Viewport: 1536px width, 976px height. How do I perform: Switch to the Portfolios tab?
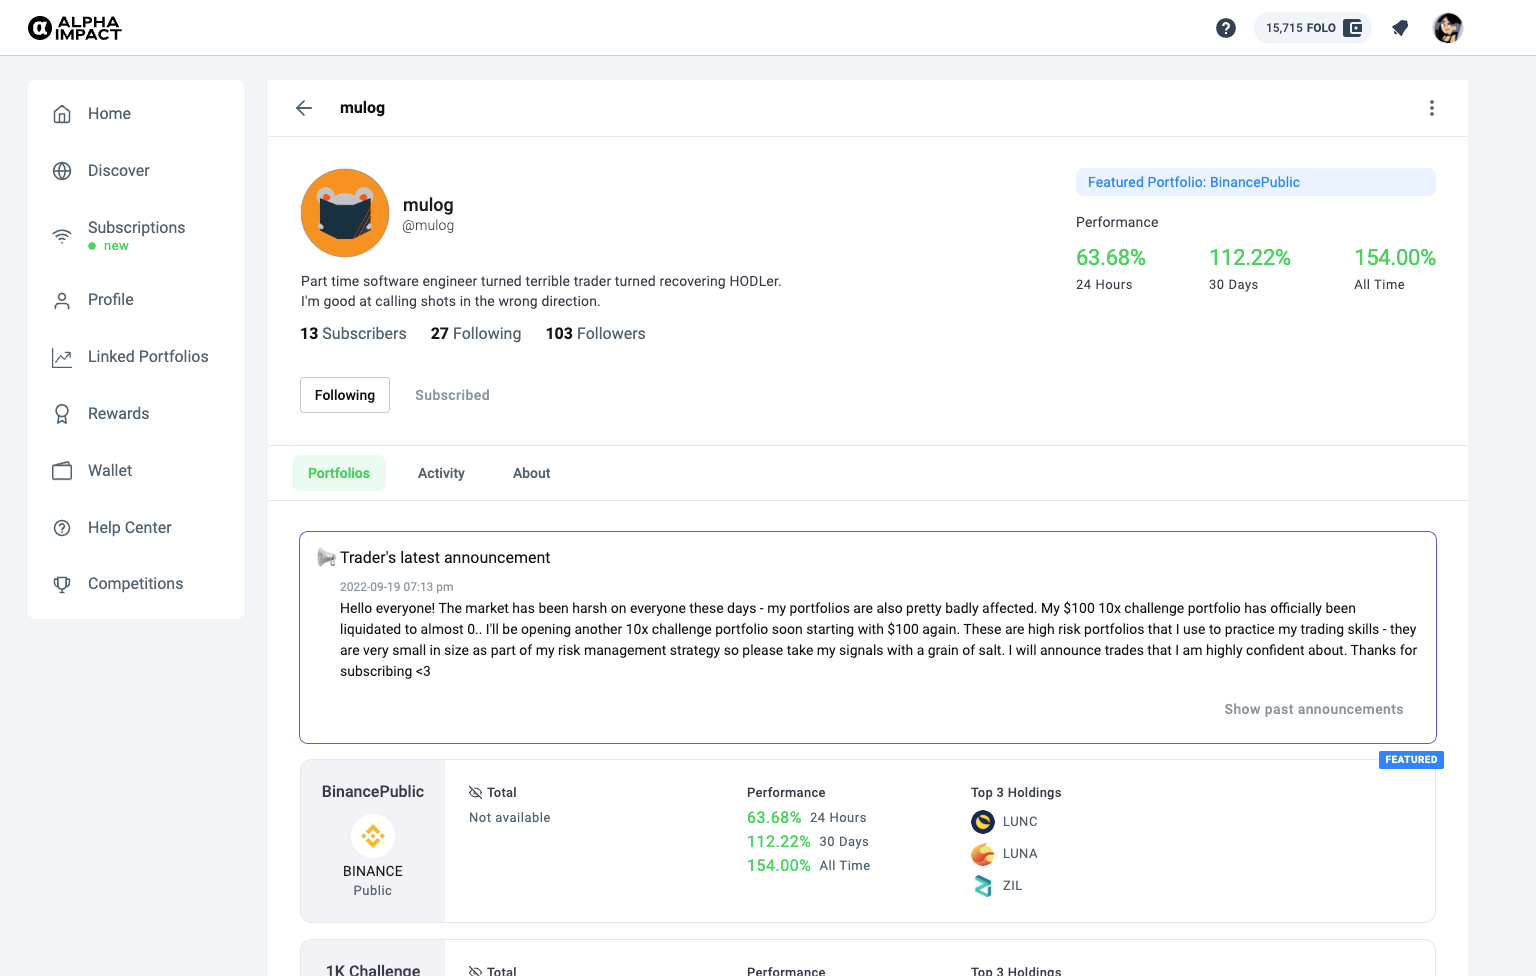(x=339, y=473)
